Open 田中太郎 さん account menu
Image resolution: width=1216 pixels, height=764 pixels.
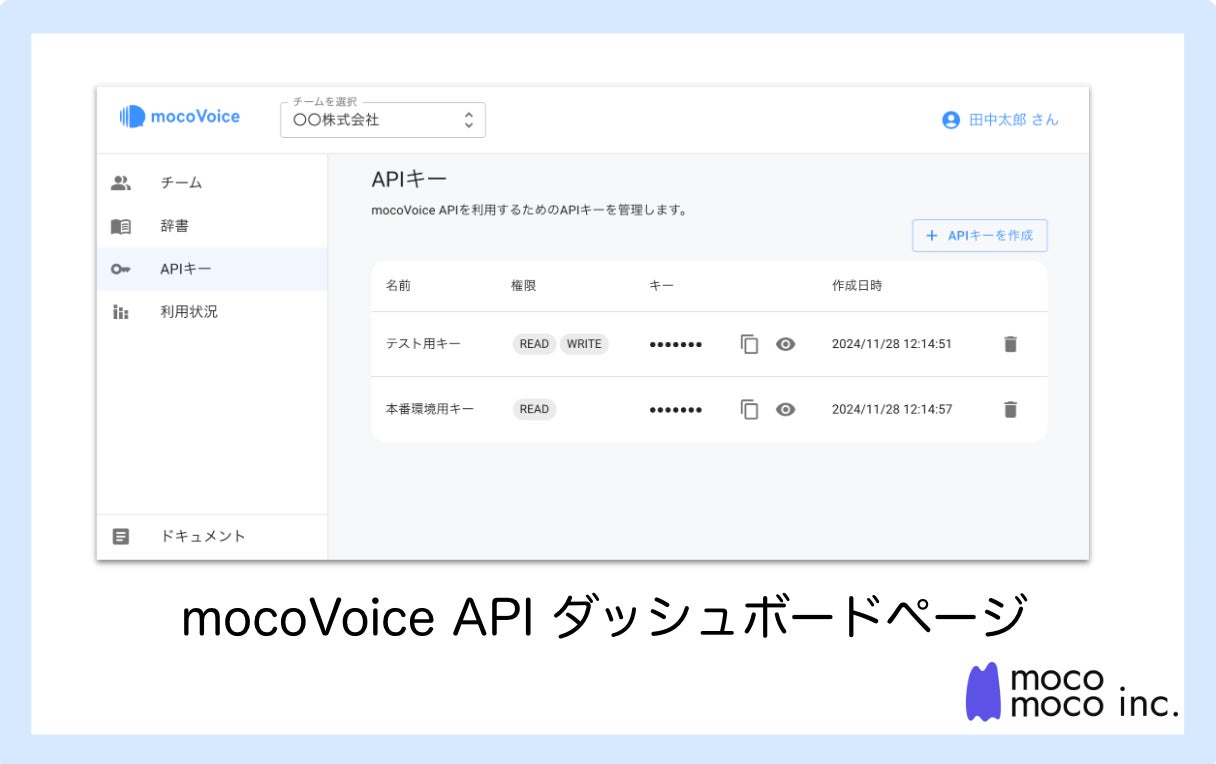point(1000,120)
